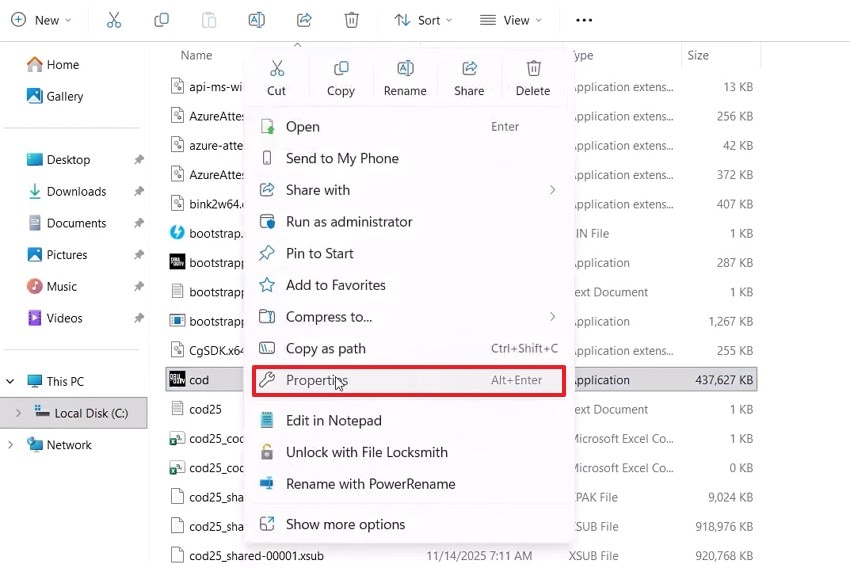
Task: Select Send to My Phone
Action: pos(409,158)
